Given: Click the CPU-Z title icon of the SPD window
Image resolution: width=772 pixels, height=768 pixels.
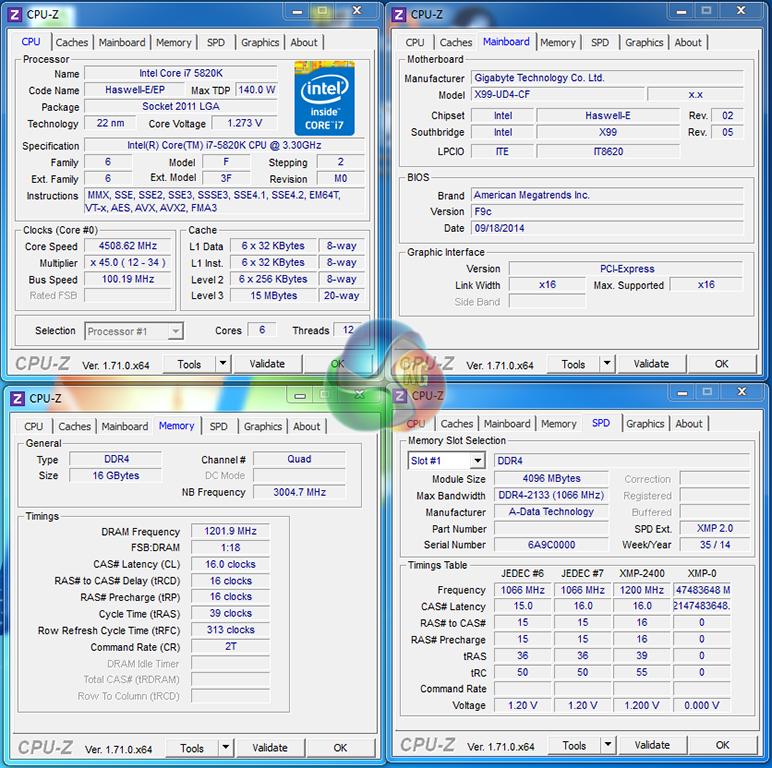Looking at the screenshot, I should click(399, 395).
